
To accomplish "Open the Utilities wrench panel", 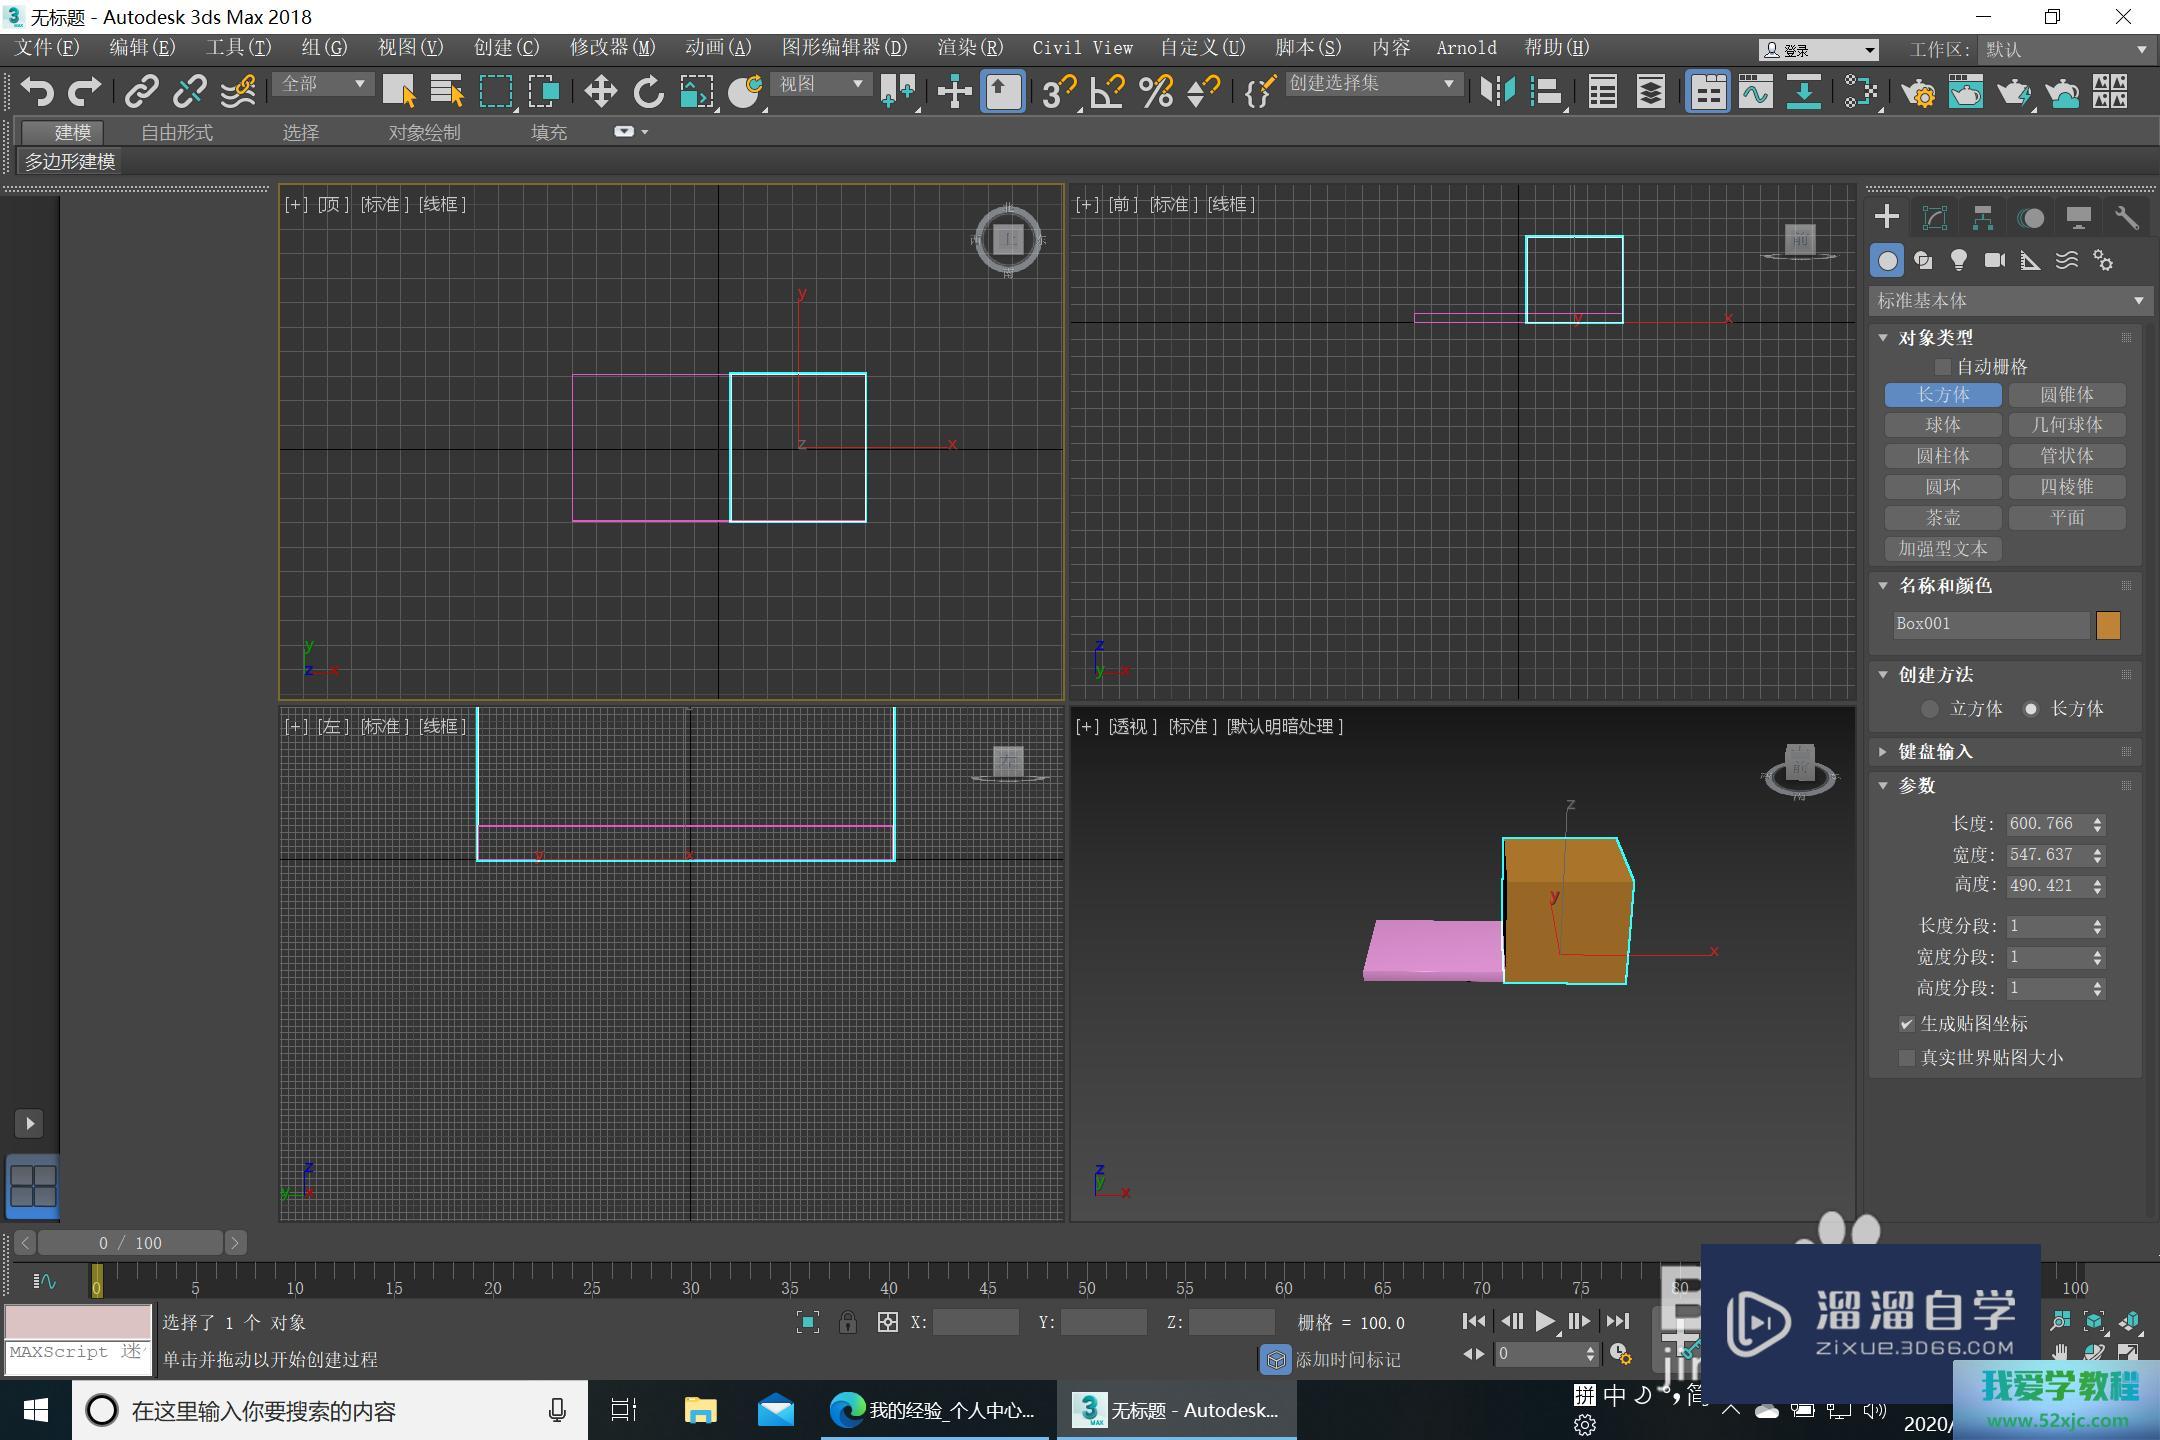I will pos(2126,218).
